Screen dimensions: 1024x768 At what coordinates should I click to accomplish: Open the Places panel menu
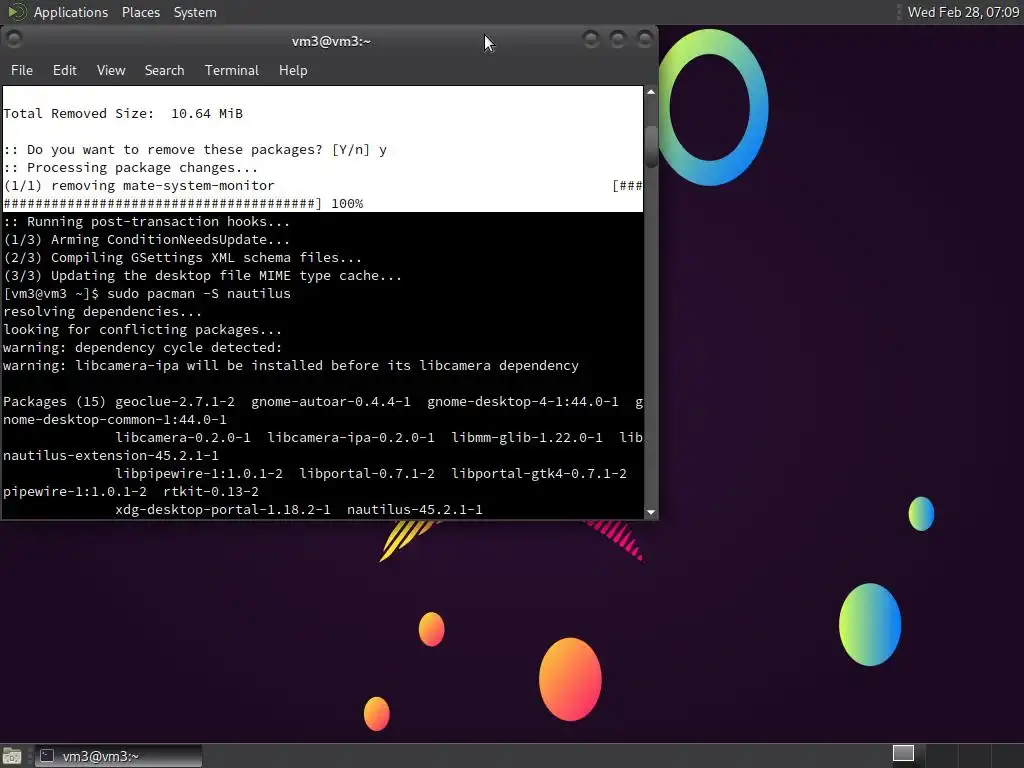(x=140, y=12)
